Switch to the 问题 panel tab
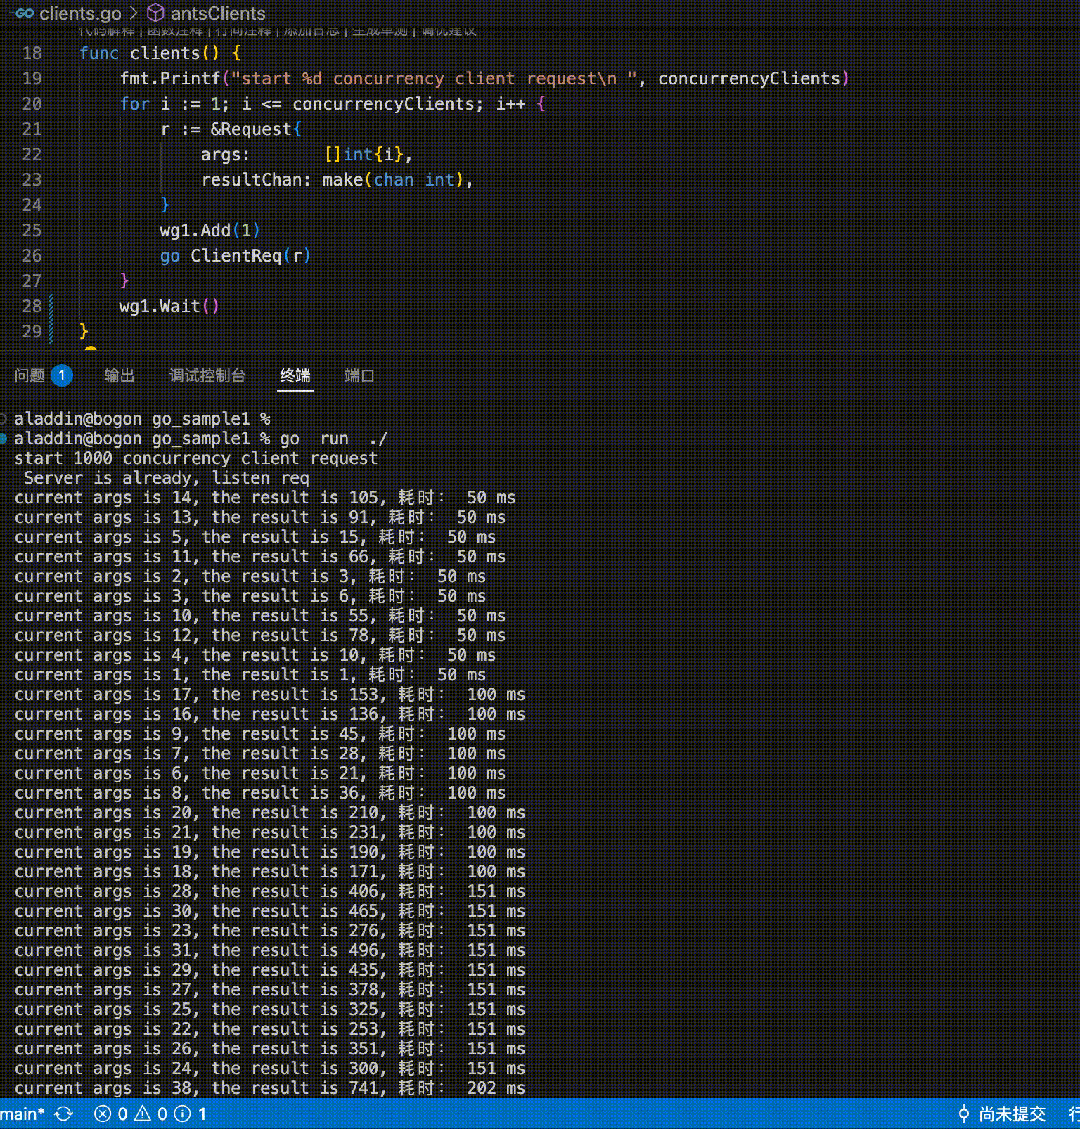Viewport: 1080px width, 1129px height. (43, 375)
